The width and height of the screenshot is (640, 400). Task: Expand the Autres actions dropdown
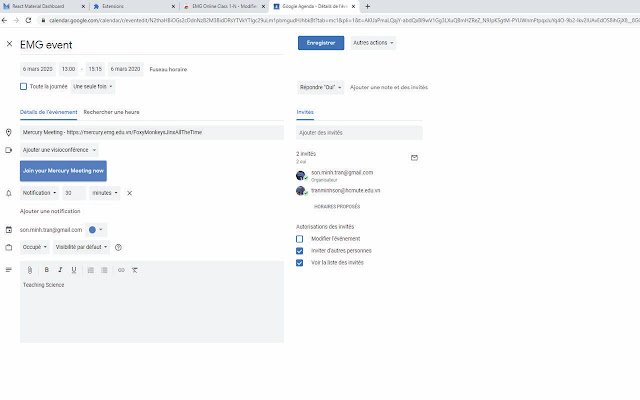tap(373, 43)
